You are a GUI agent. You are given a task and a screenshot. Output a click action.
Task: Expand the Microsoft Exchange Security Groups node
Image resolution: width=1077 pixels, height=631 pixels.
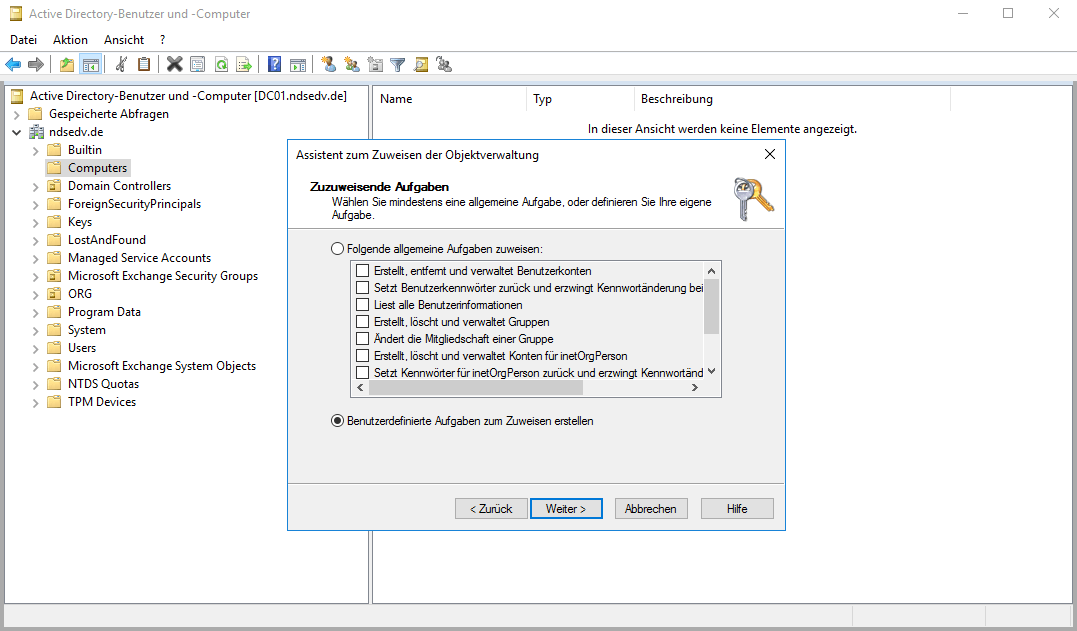tap(36, 276)
